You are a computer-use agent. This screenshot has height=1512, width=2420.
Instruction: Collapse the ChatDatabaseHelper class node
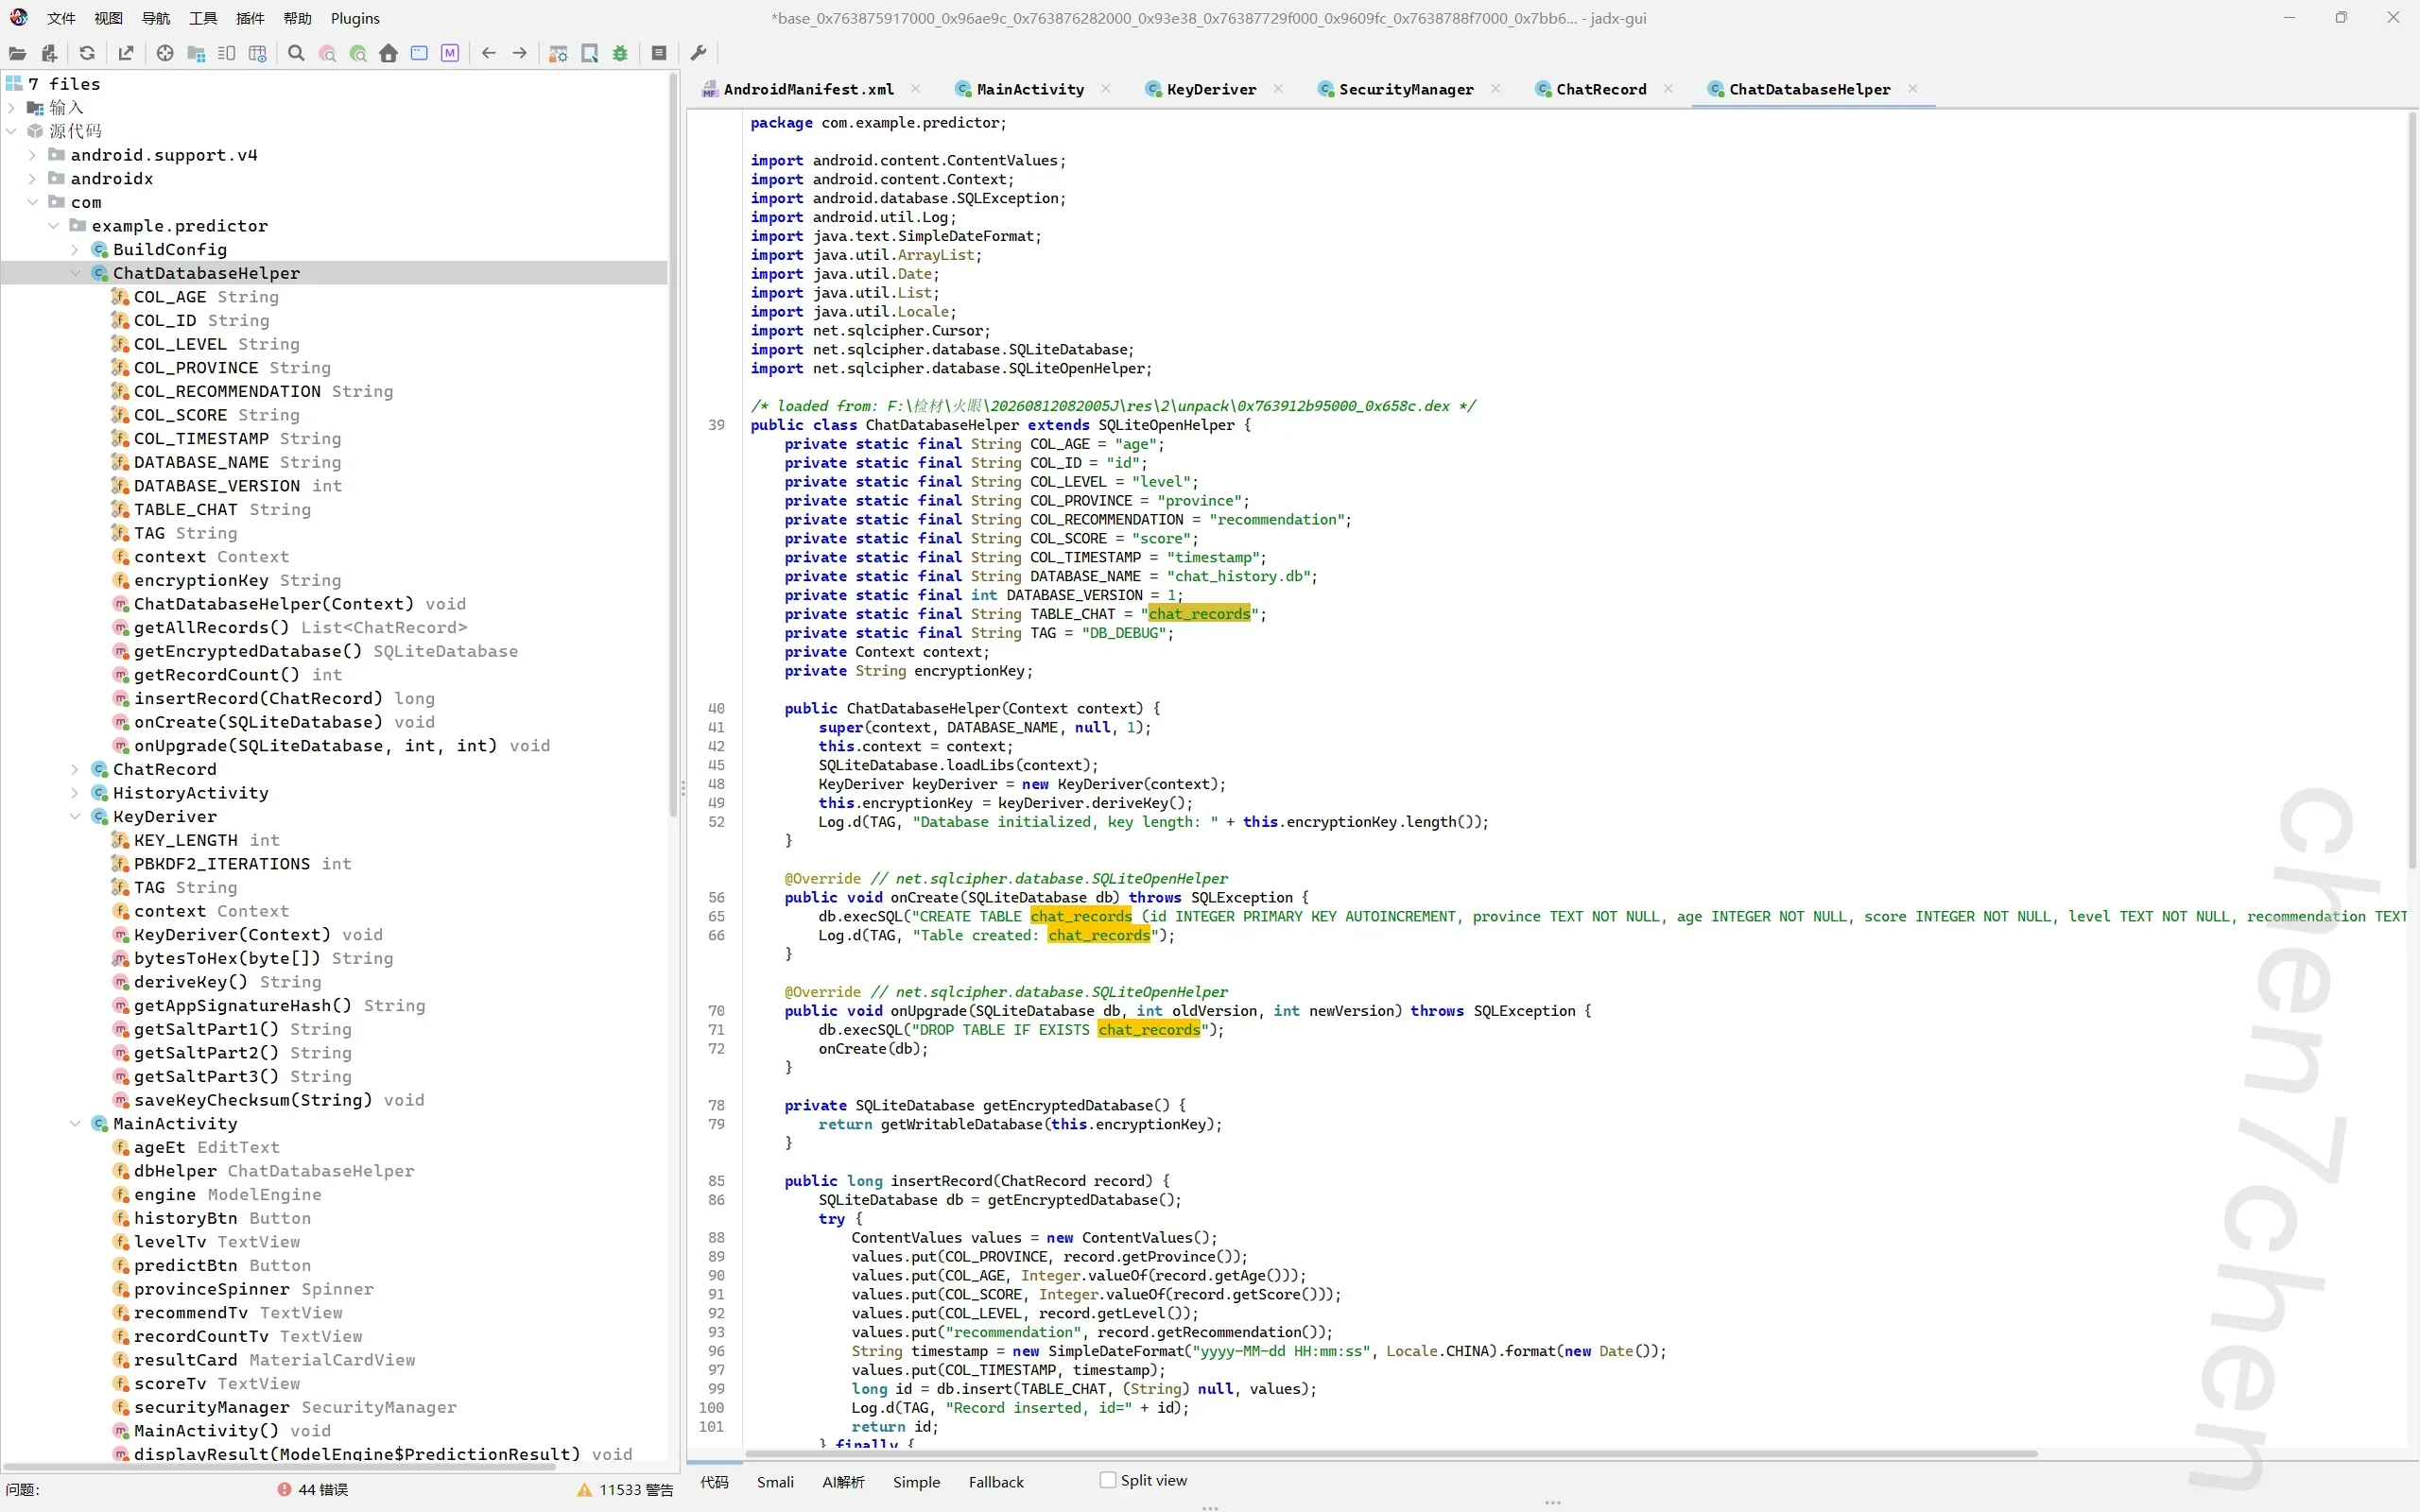pyautogui.click(x=74, y=273)
